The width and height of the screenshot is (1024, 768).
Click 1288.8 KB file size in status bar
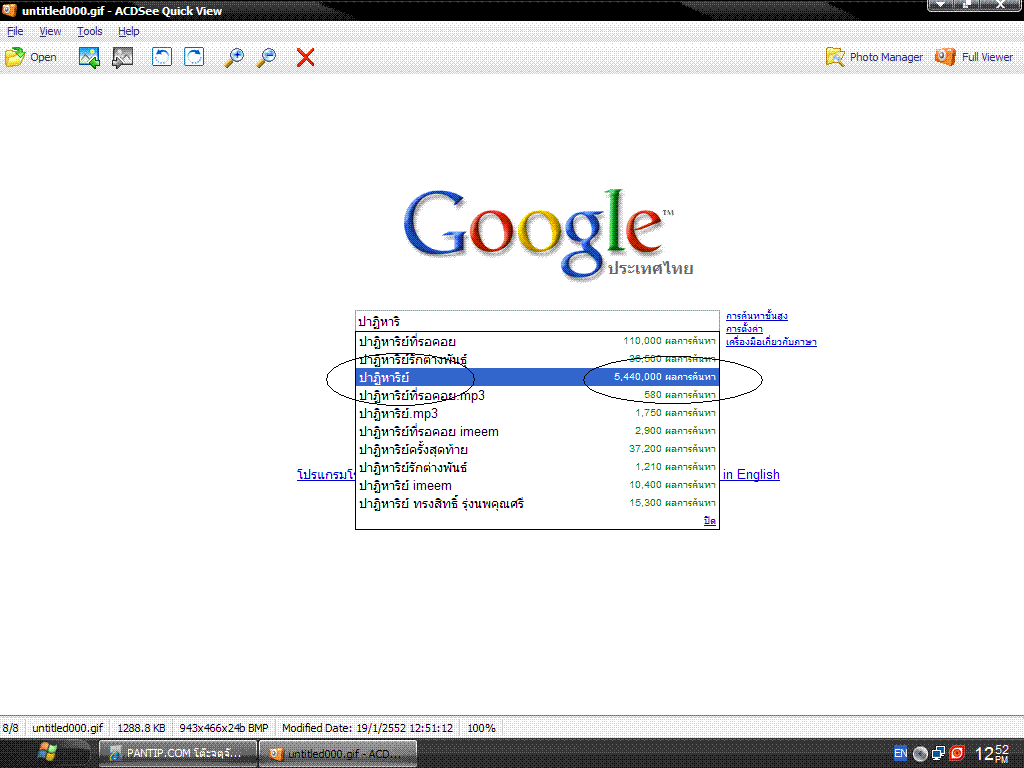coord(141,728)
